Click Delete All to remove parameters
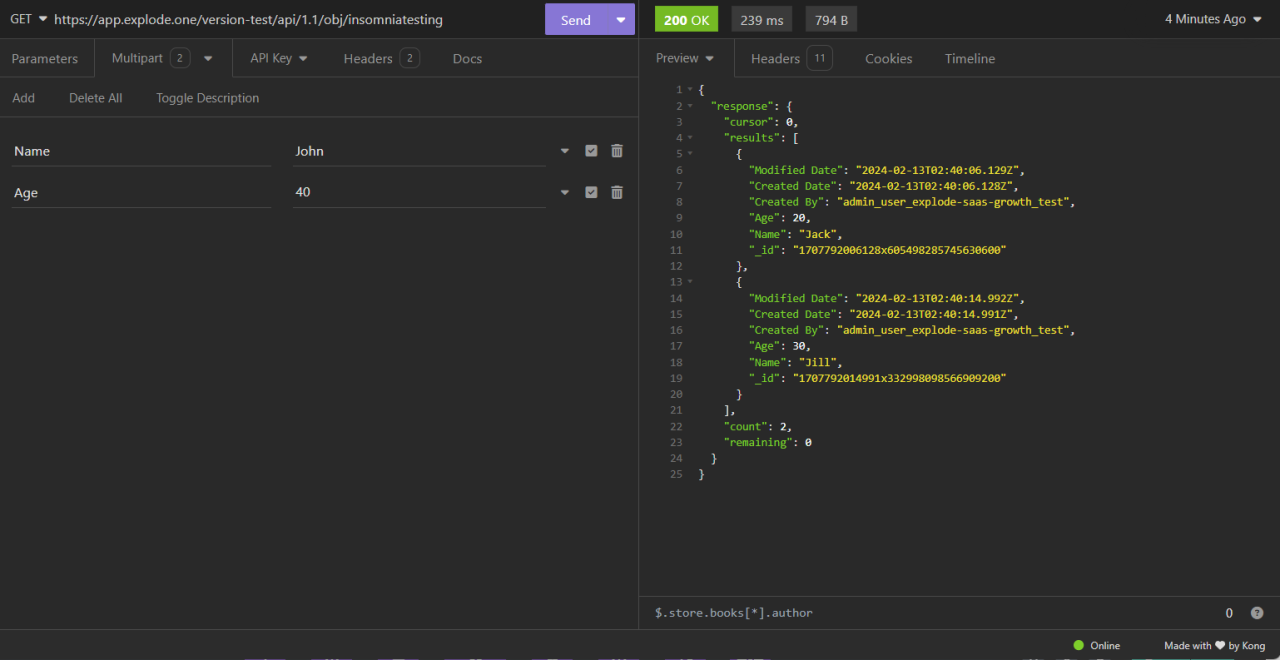Viewport: 1280px width, 660px height. (95, 97)
